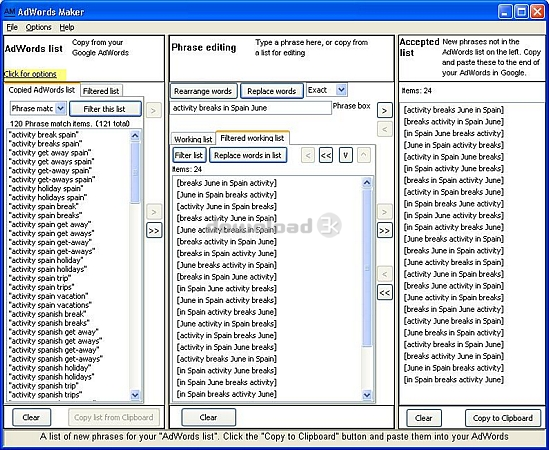Image resolution: width=549 pixels, height=450 pixels.
Task: Open the File menu
Action: [x=12, y=27]
